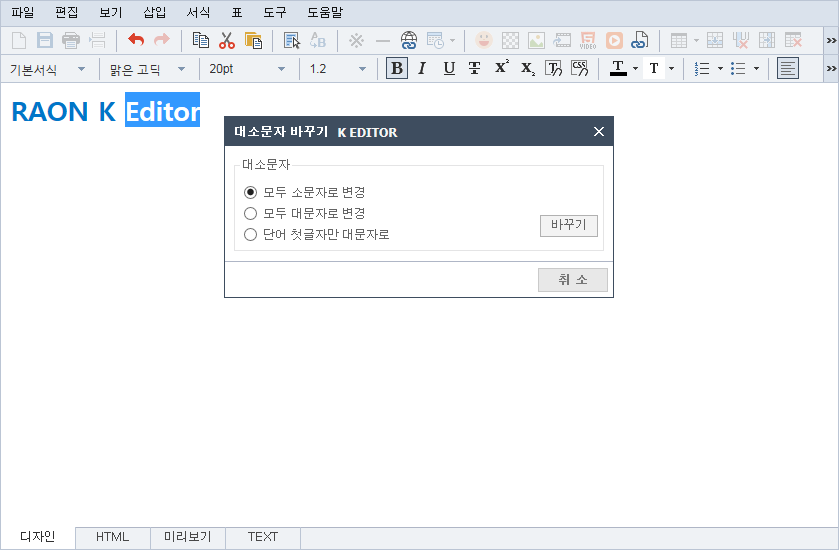Open the 서식 menu
The height and width of the screenshot is (550, 839).
198,12
